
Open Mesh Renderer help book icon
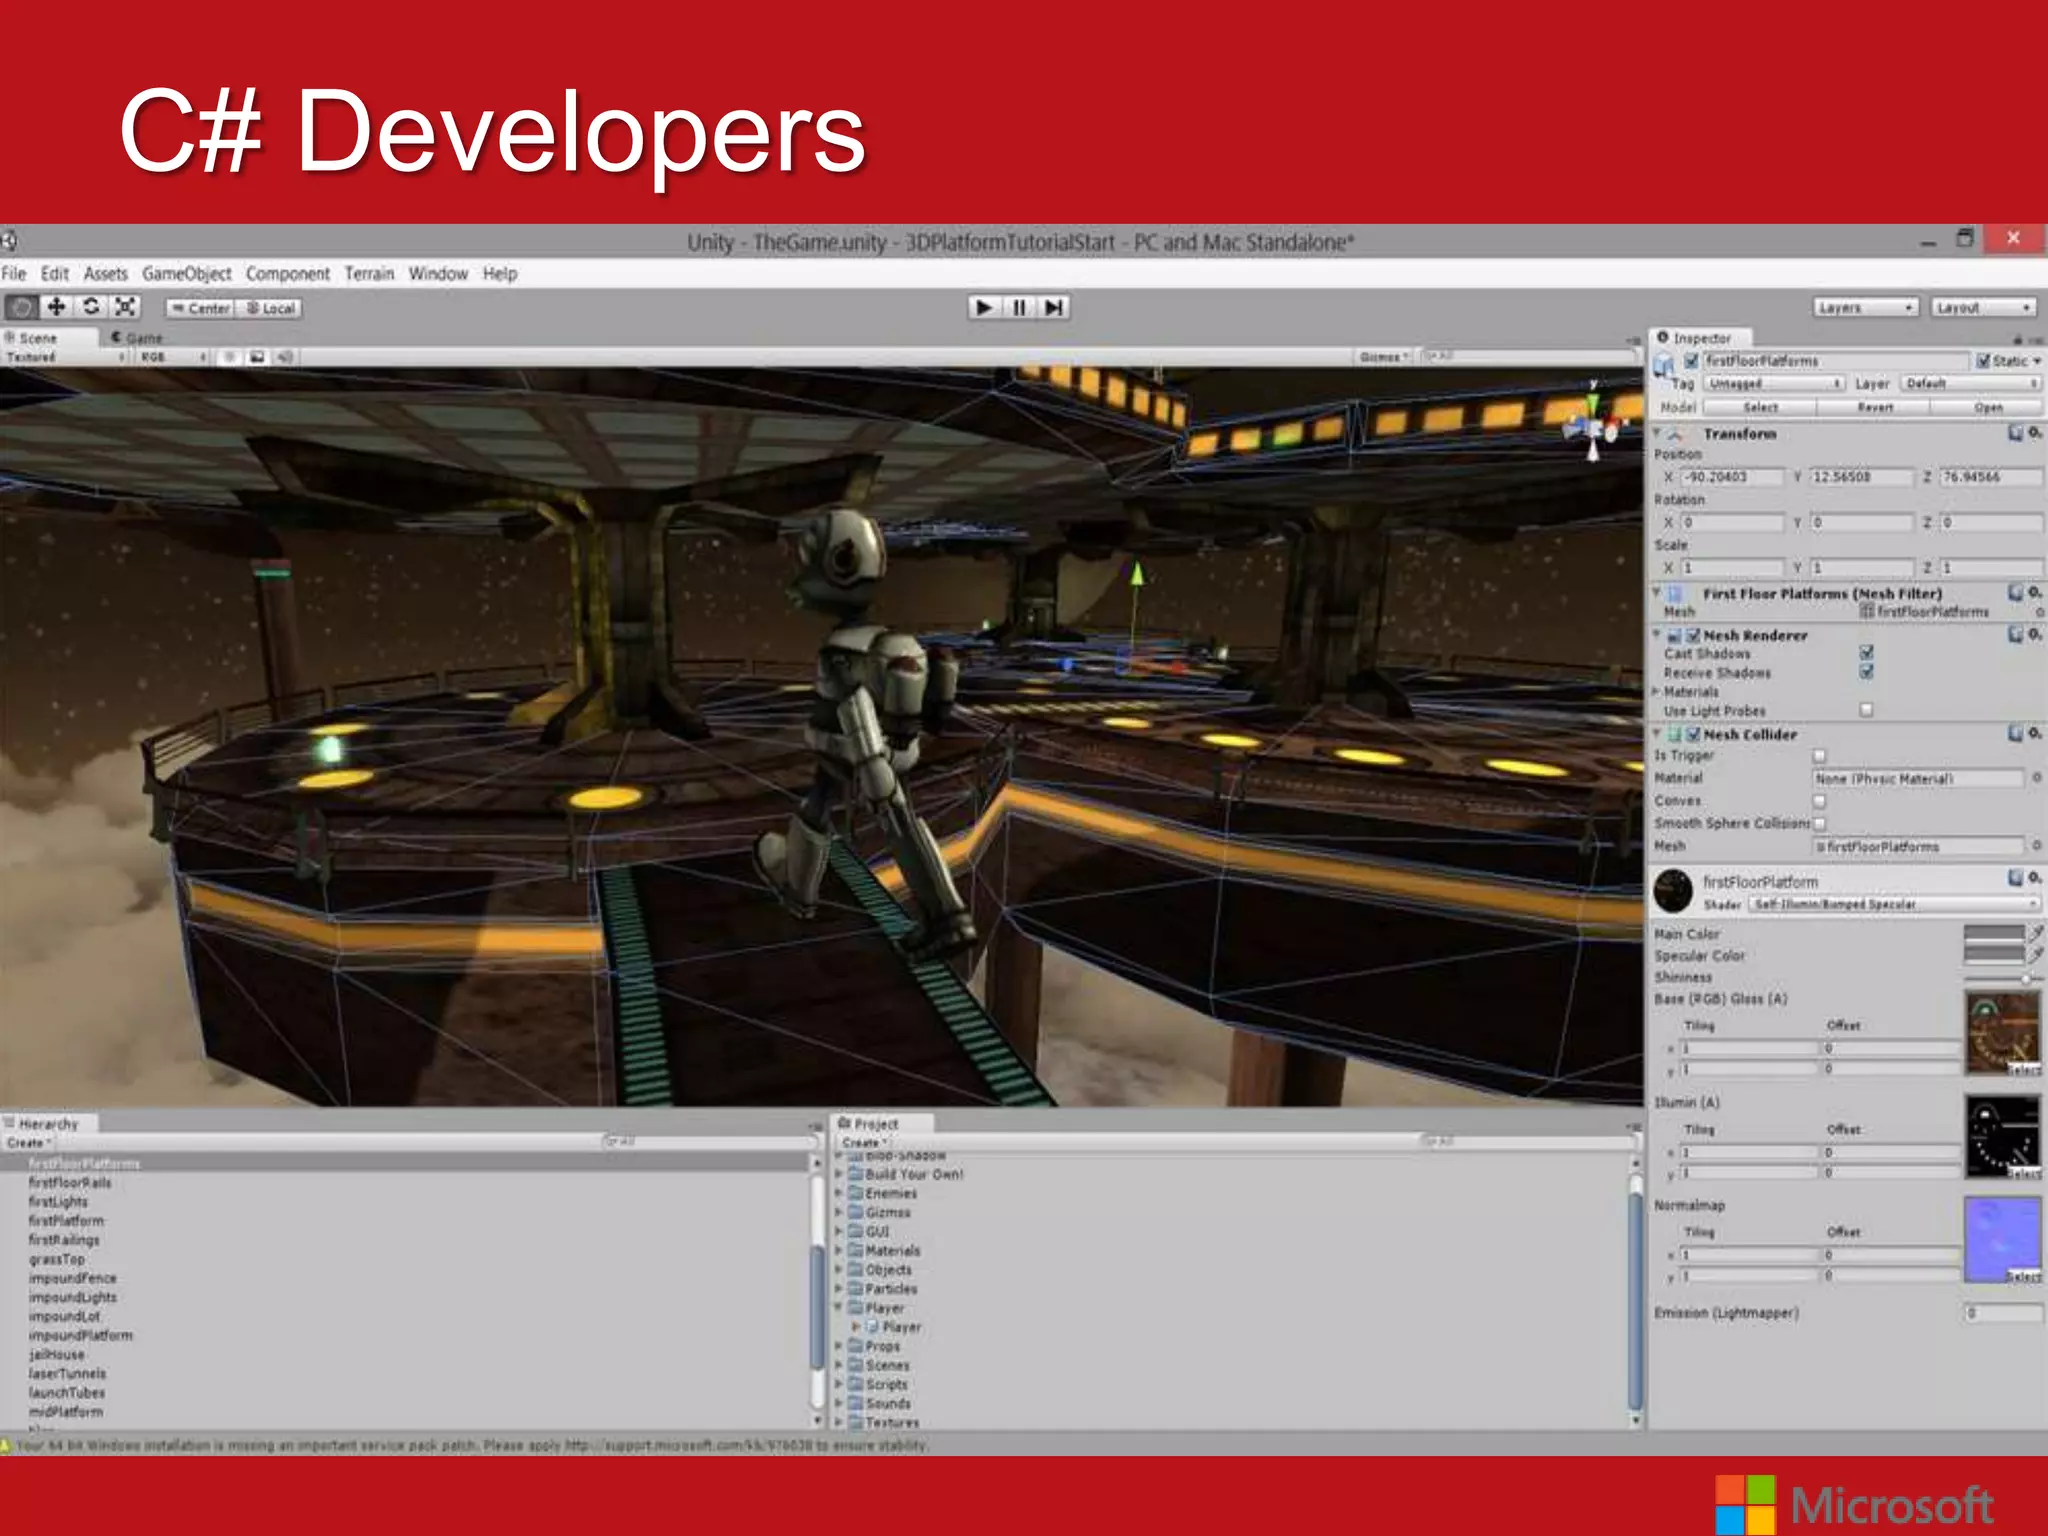click(2016, 634)
